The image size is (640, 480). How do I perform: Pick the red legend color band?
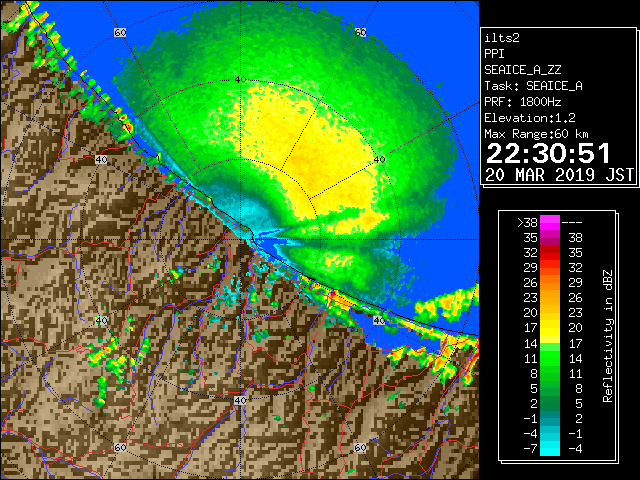(550, 253)
